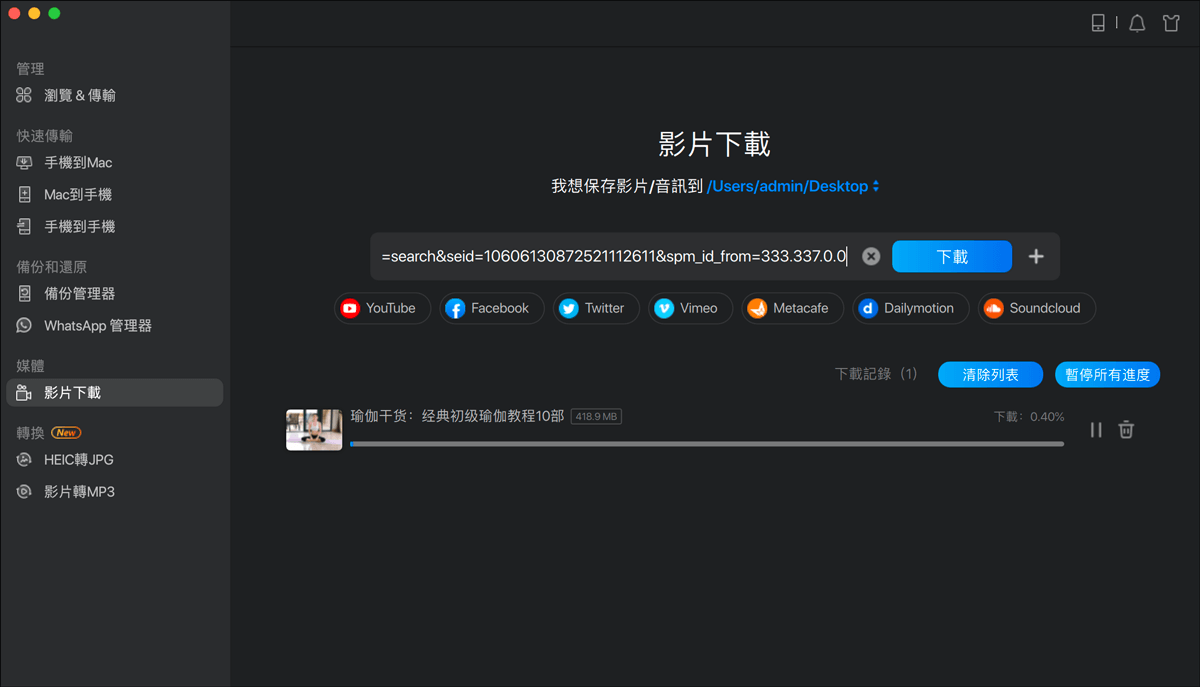The width and height of the screenshot is (1200, 687).
Task: Pause the 瑜伽干货 video download
Action: click(1095, 429)
